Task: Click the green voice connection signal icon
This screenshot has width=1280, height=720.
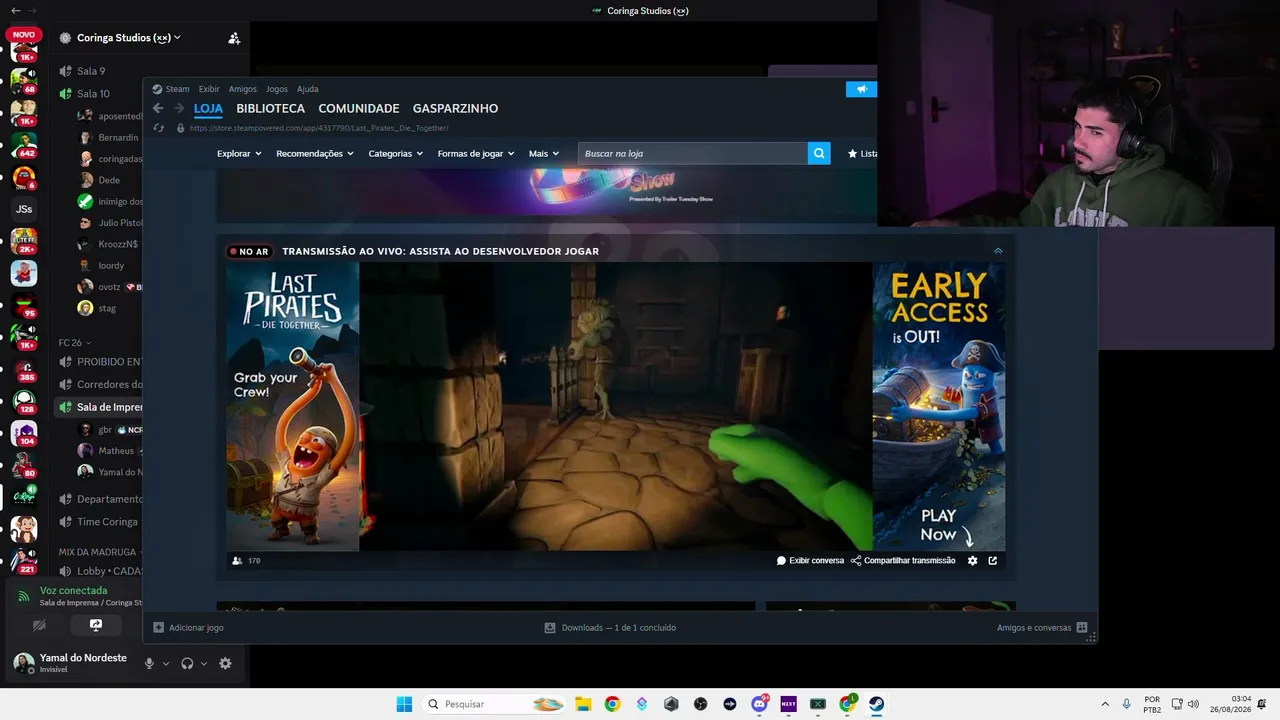Action: [24, 596]
